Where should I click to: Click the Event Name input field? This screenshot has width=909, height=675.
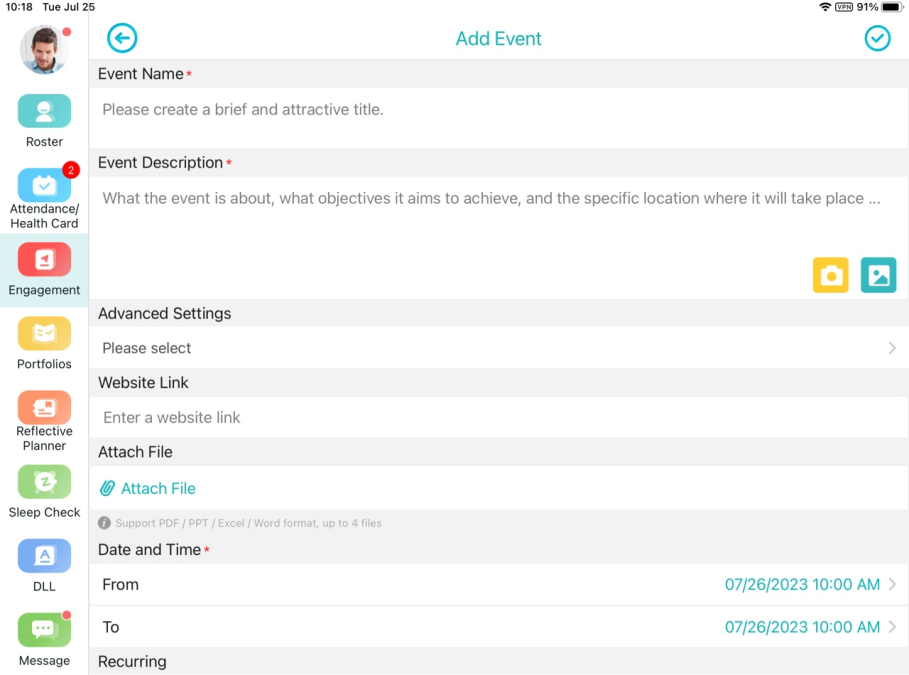pos(499,118)
